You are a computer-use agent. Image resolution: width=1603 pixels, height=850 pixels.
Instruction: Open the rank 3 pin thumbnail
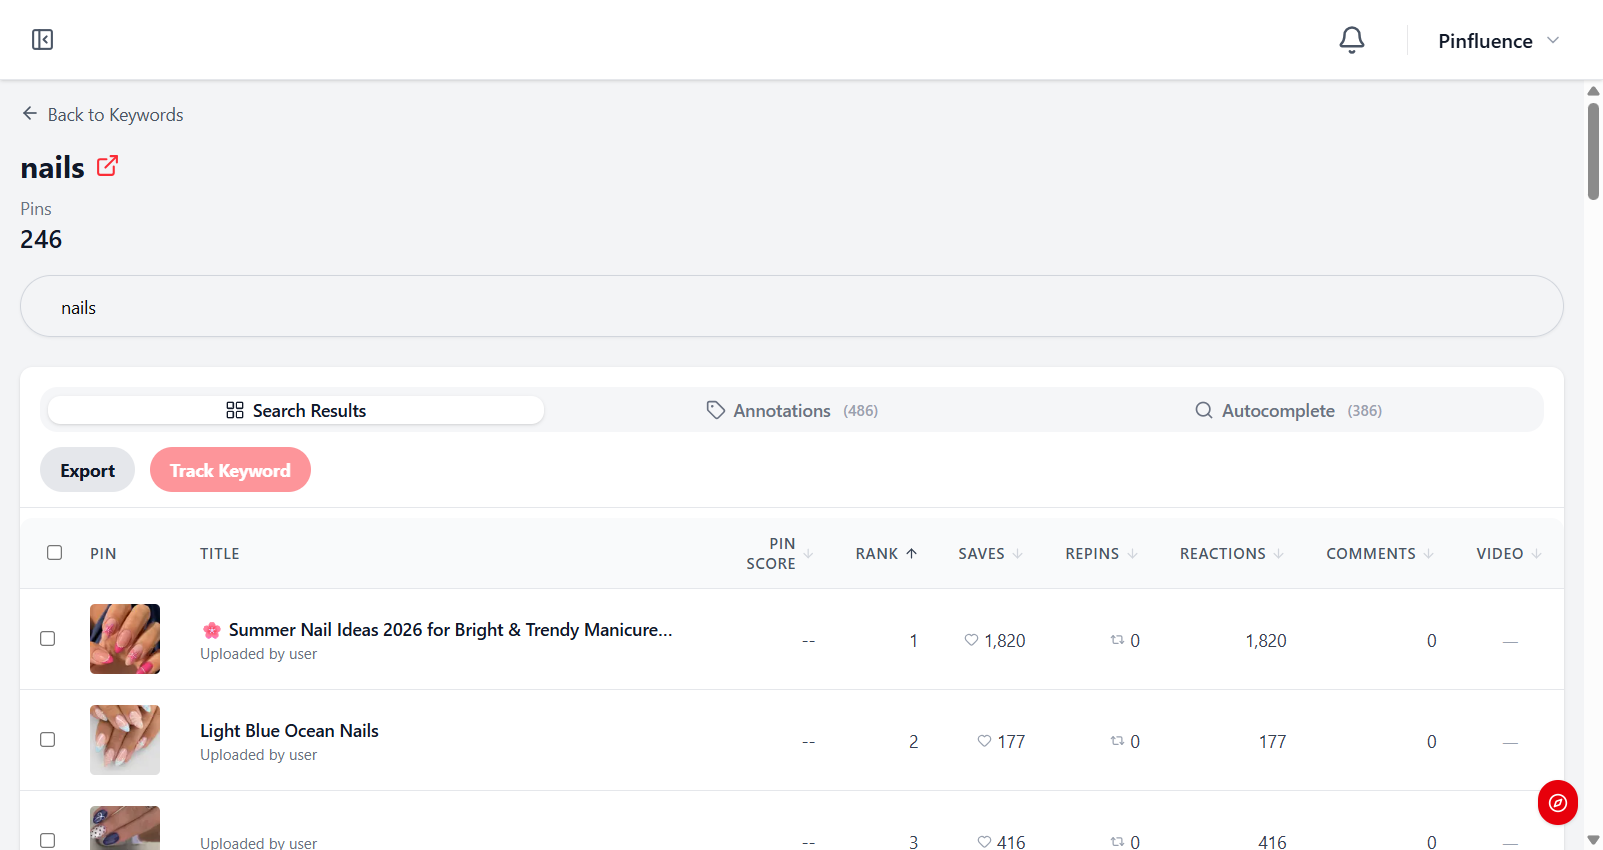pyautogui.click(x=125, y=828)
